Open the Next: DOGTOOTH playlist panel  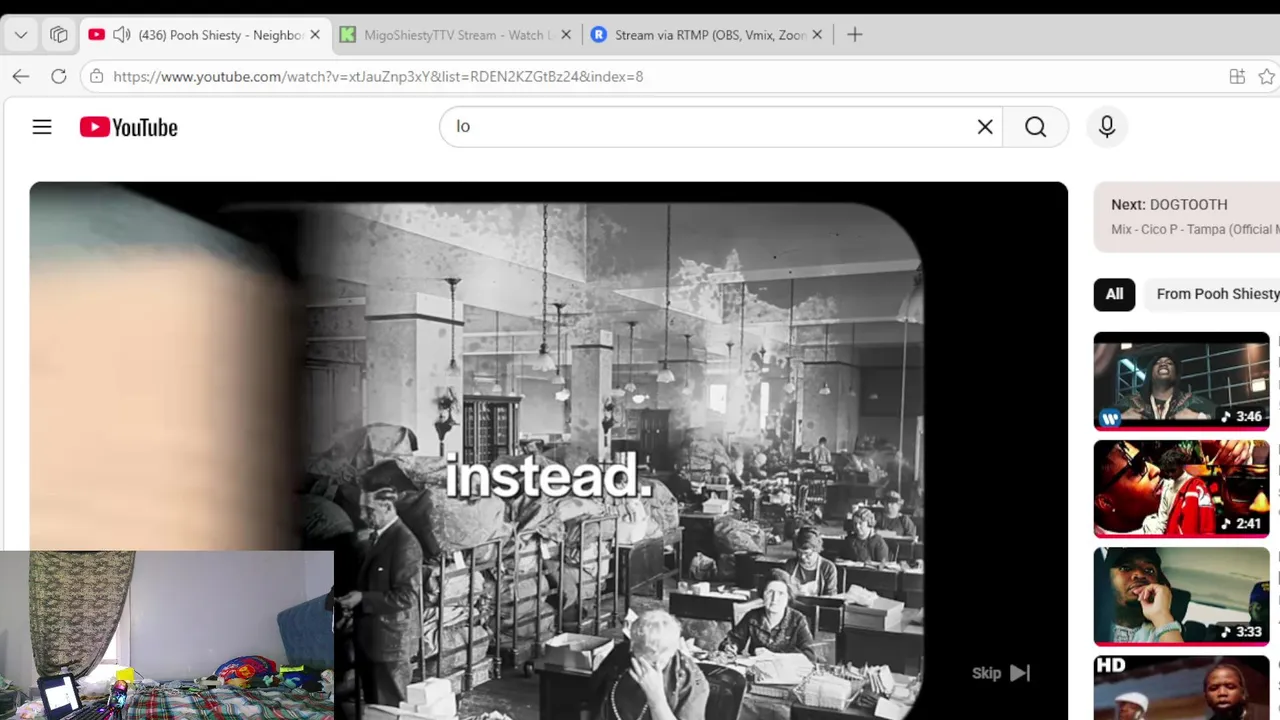(1187, 216)
